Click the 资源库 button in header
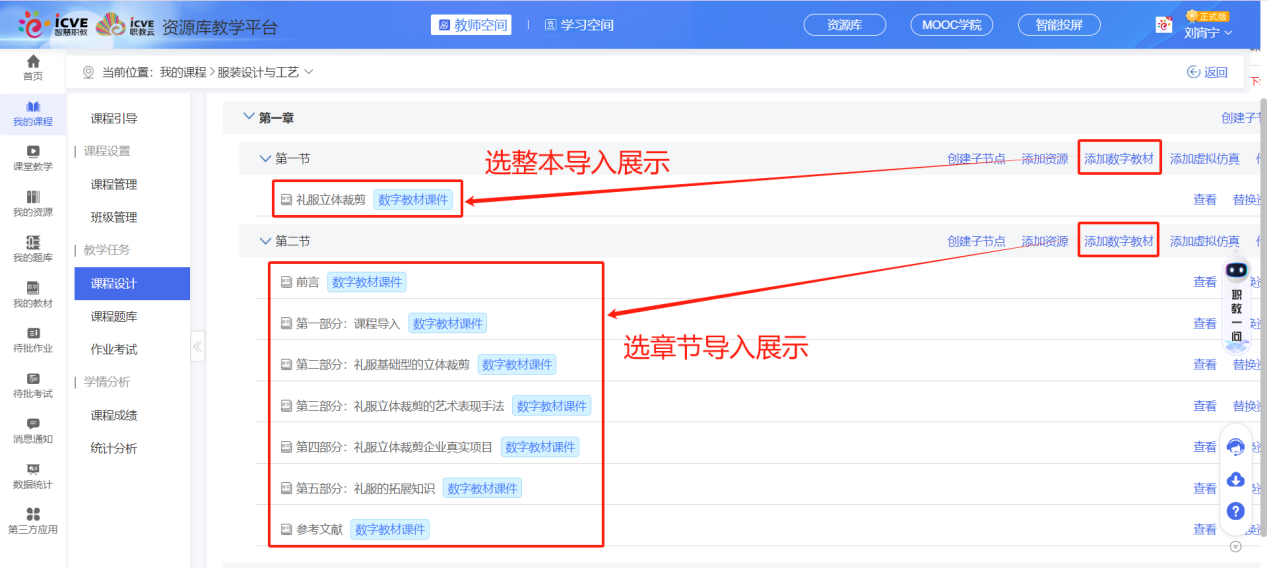1267x568 pixels. tap(845, 25)
